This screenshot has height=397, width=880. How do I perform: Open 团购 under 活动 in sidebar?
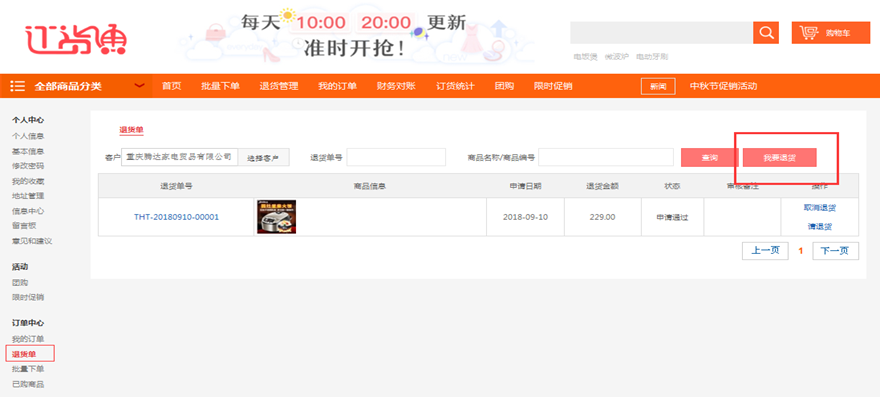[x=20, y=282]
